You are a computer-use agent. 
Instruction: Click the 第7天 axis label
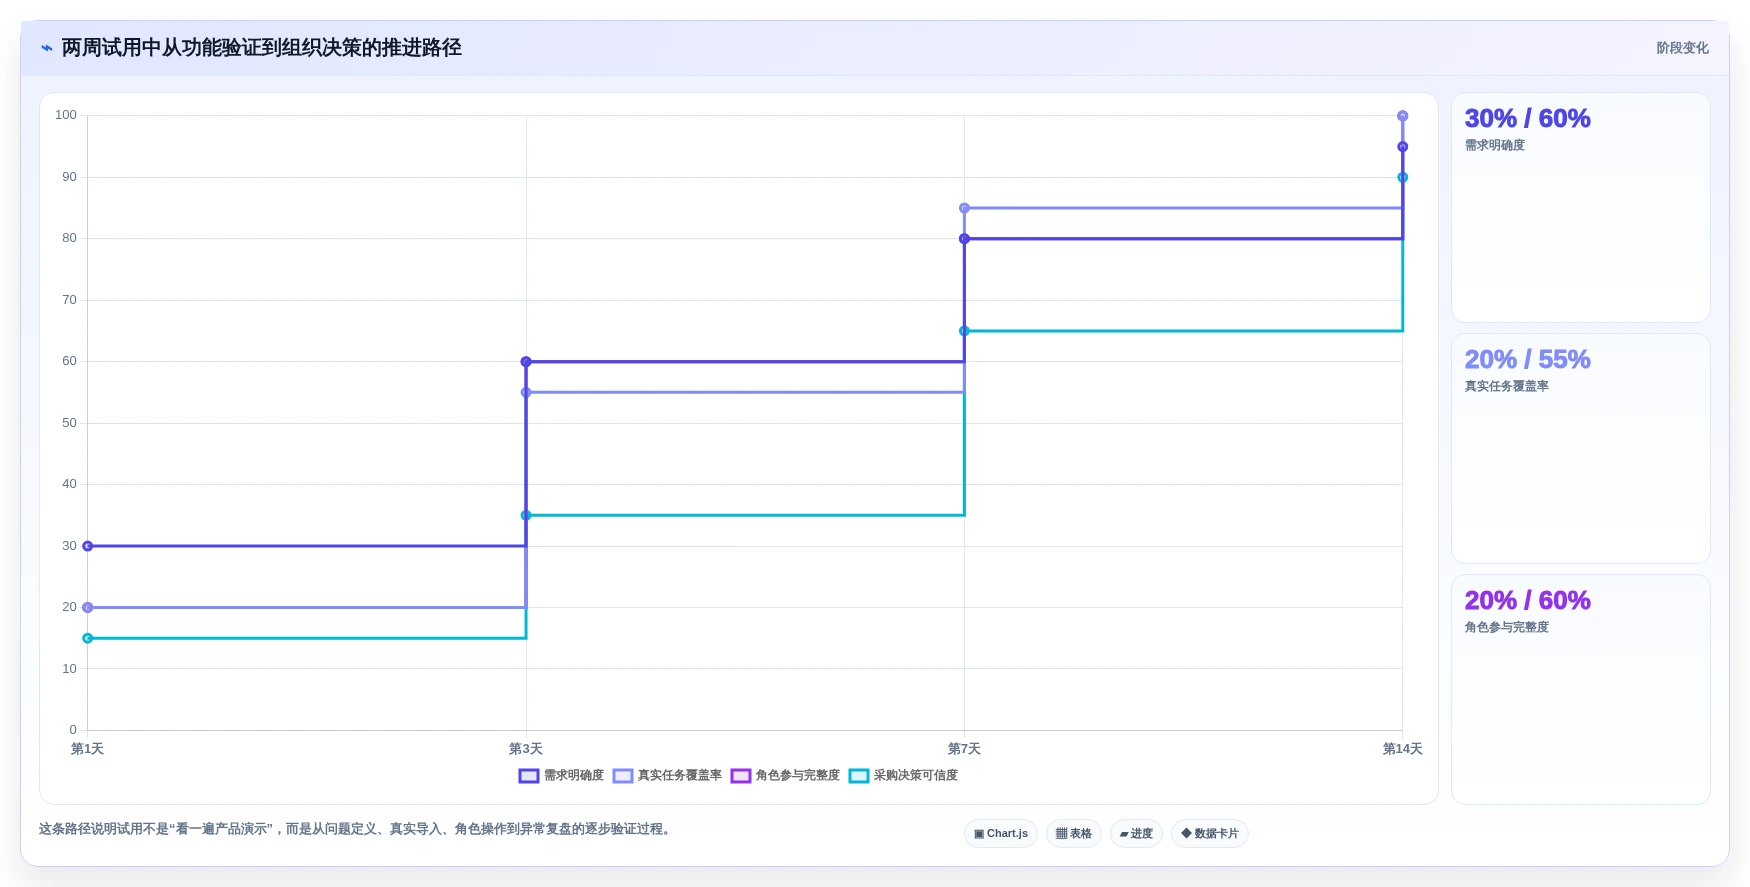point(964,749)
